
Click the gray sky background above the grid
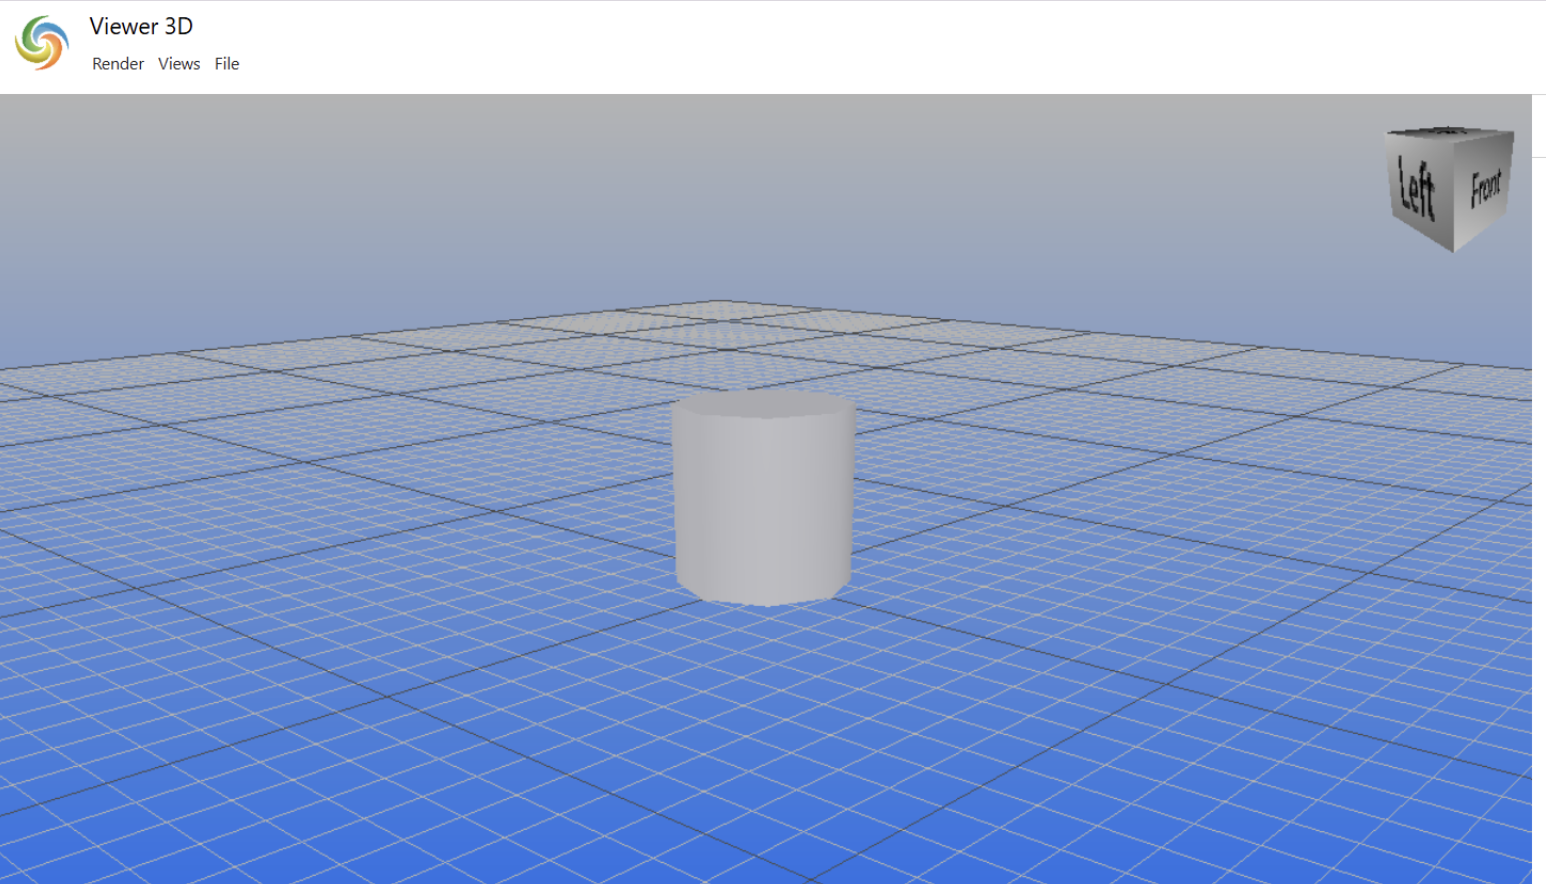click(x=700, y=180)
